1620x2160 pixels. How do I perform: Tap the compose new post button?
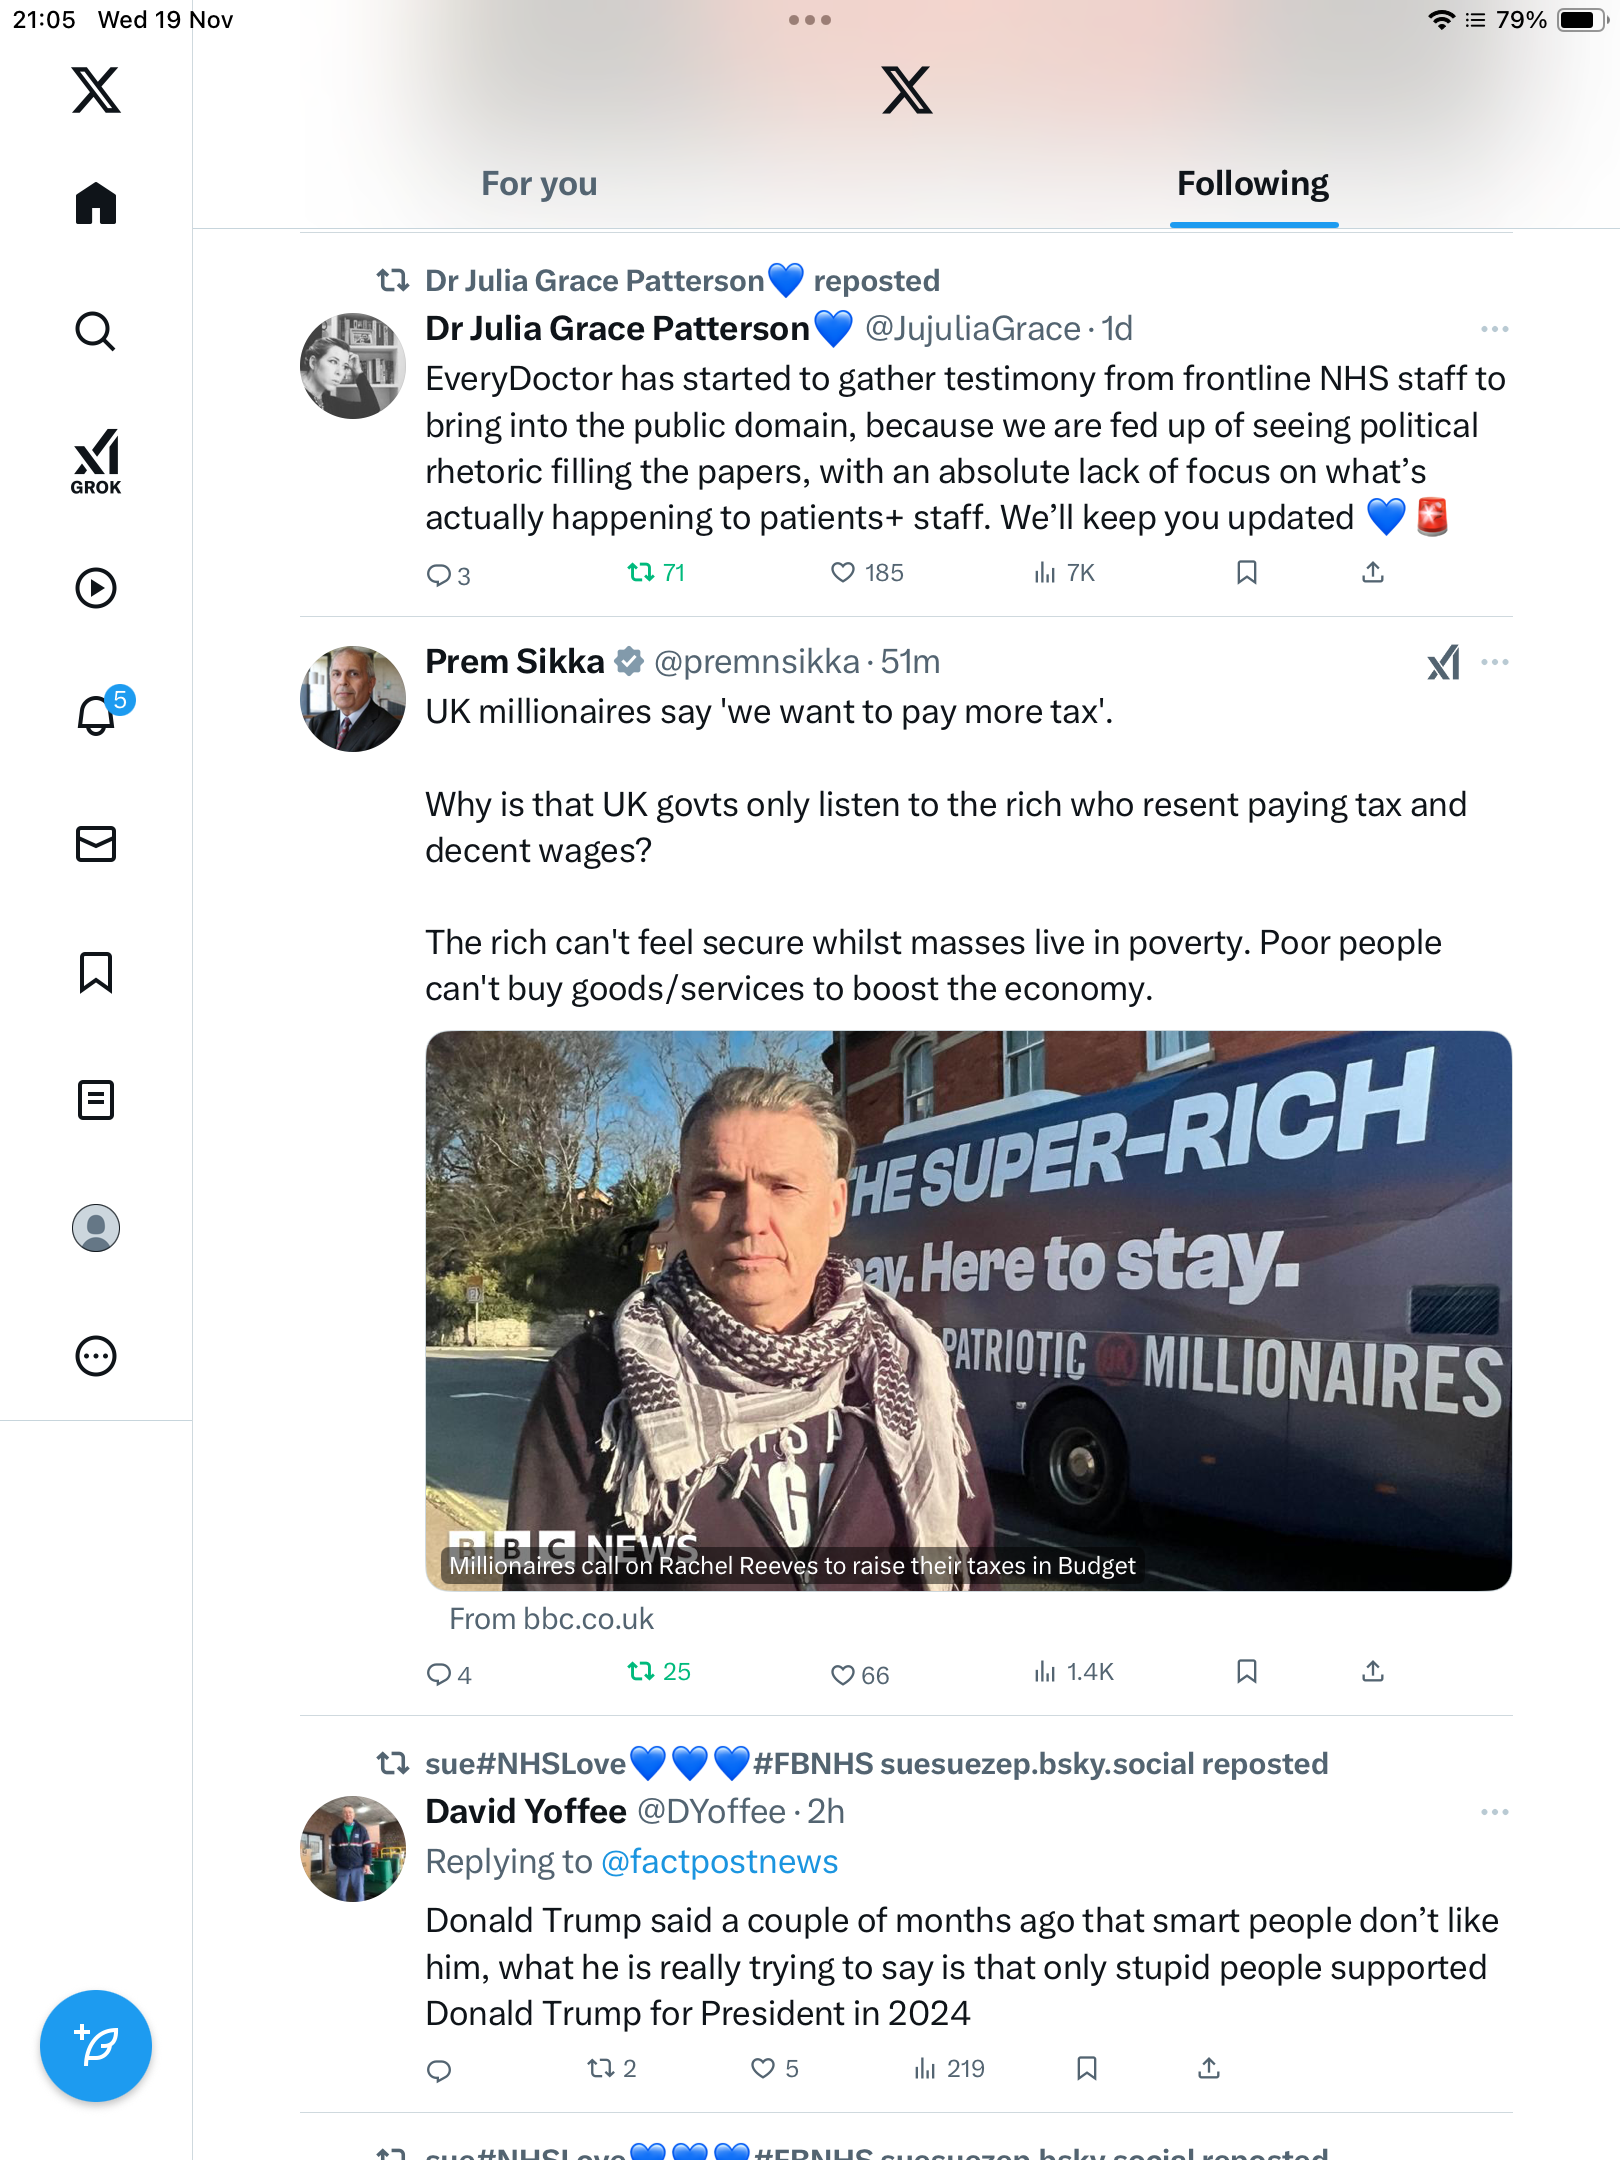pos(96,2046)
